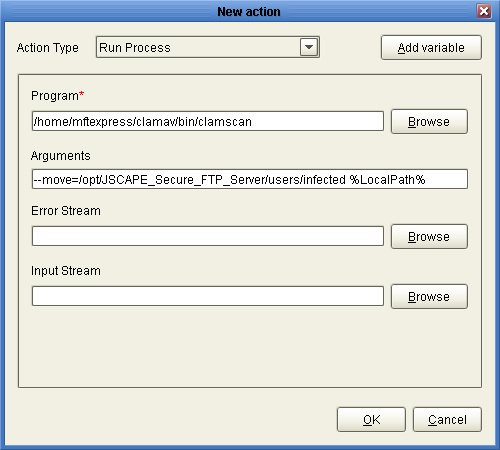The height and width of the screenshot is (450, 500).
Task: Click the Add variable button
Action: 431,48
